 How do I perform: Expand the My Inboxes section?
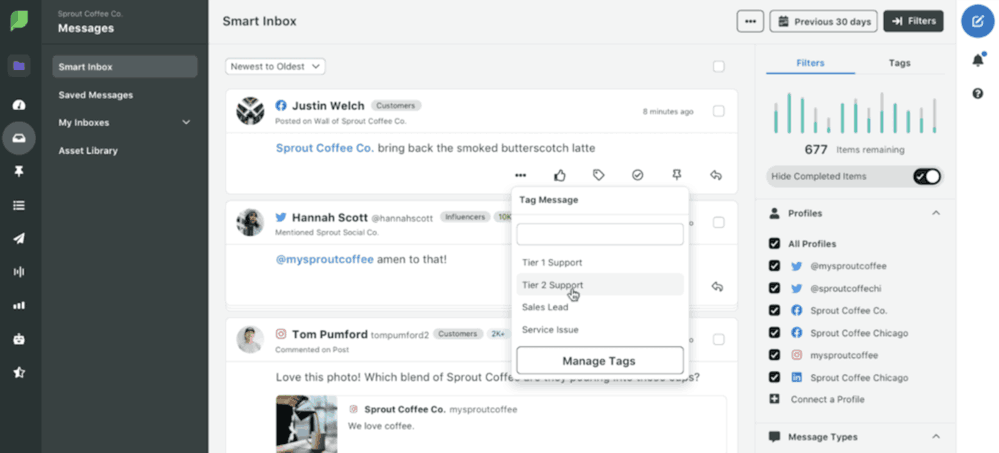click(186, 123)
